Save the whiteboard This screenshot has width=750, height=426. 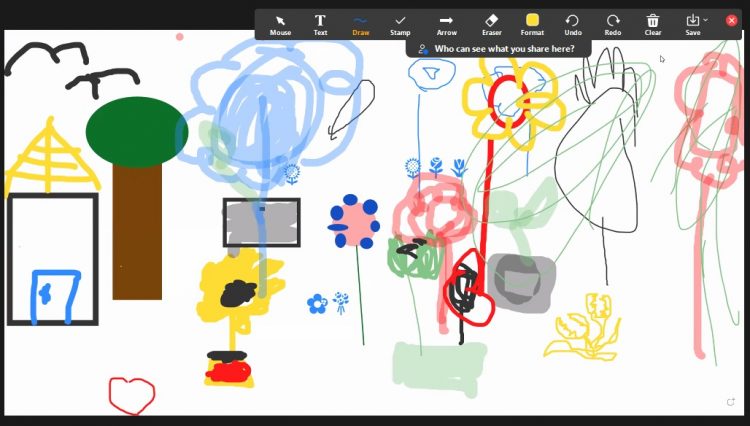tap(692, 25)
